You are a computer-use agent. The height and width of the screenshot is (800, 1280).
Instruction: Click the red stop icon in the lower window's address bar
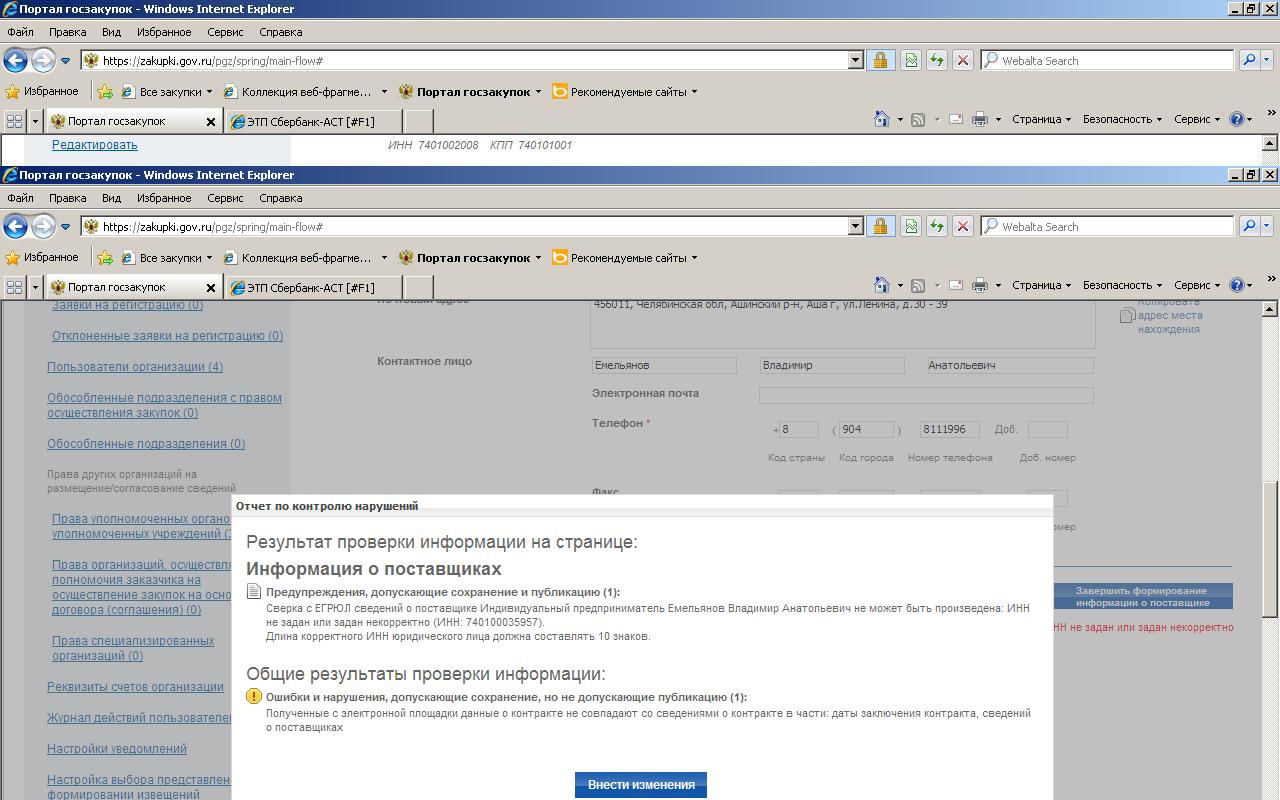tap(962, 227)
